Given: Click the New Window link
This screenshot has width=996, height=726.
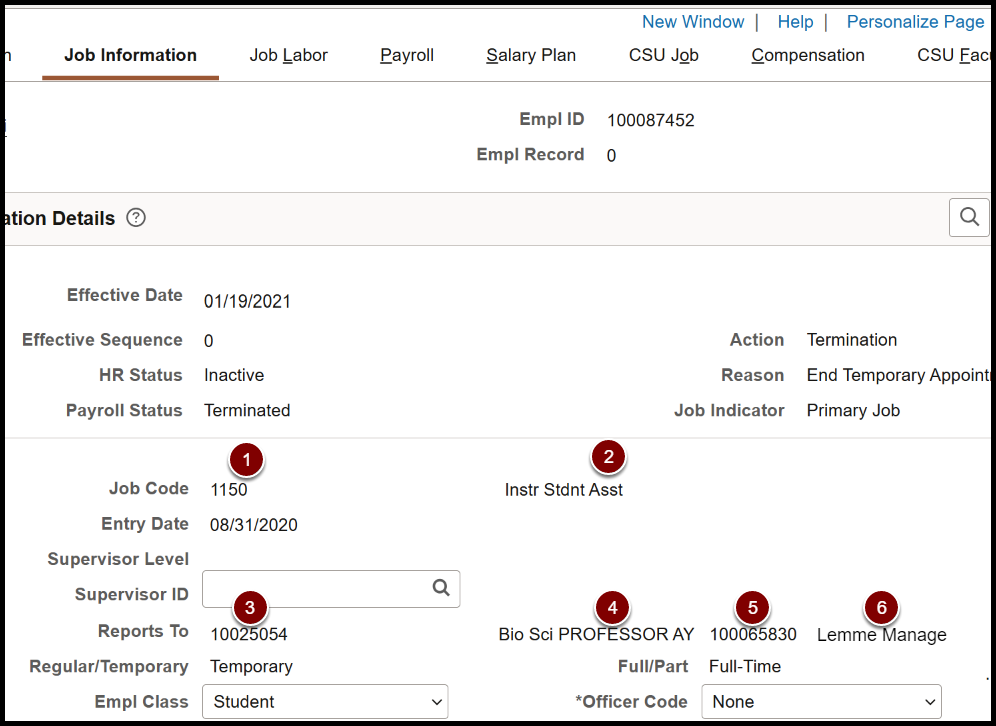Looking at the screenshot, I should (x=693, y=22).
